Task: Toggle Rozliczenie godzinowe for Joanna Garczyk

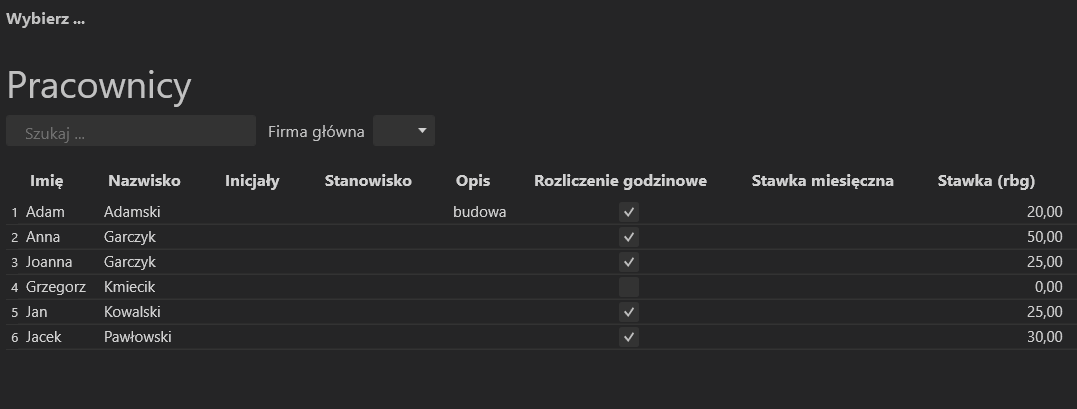Action: click(x=628, y=262)
